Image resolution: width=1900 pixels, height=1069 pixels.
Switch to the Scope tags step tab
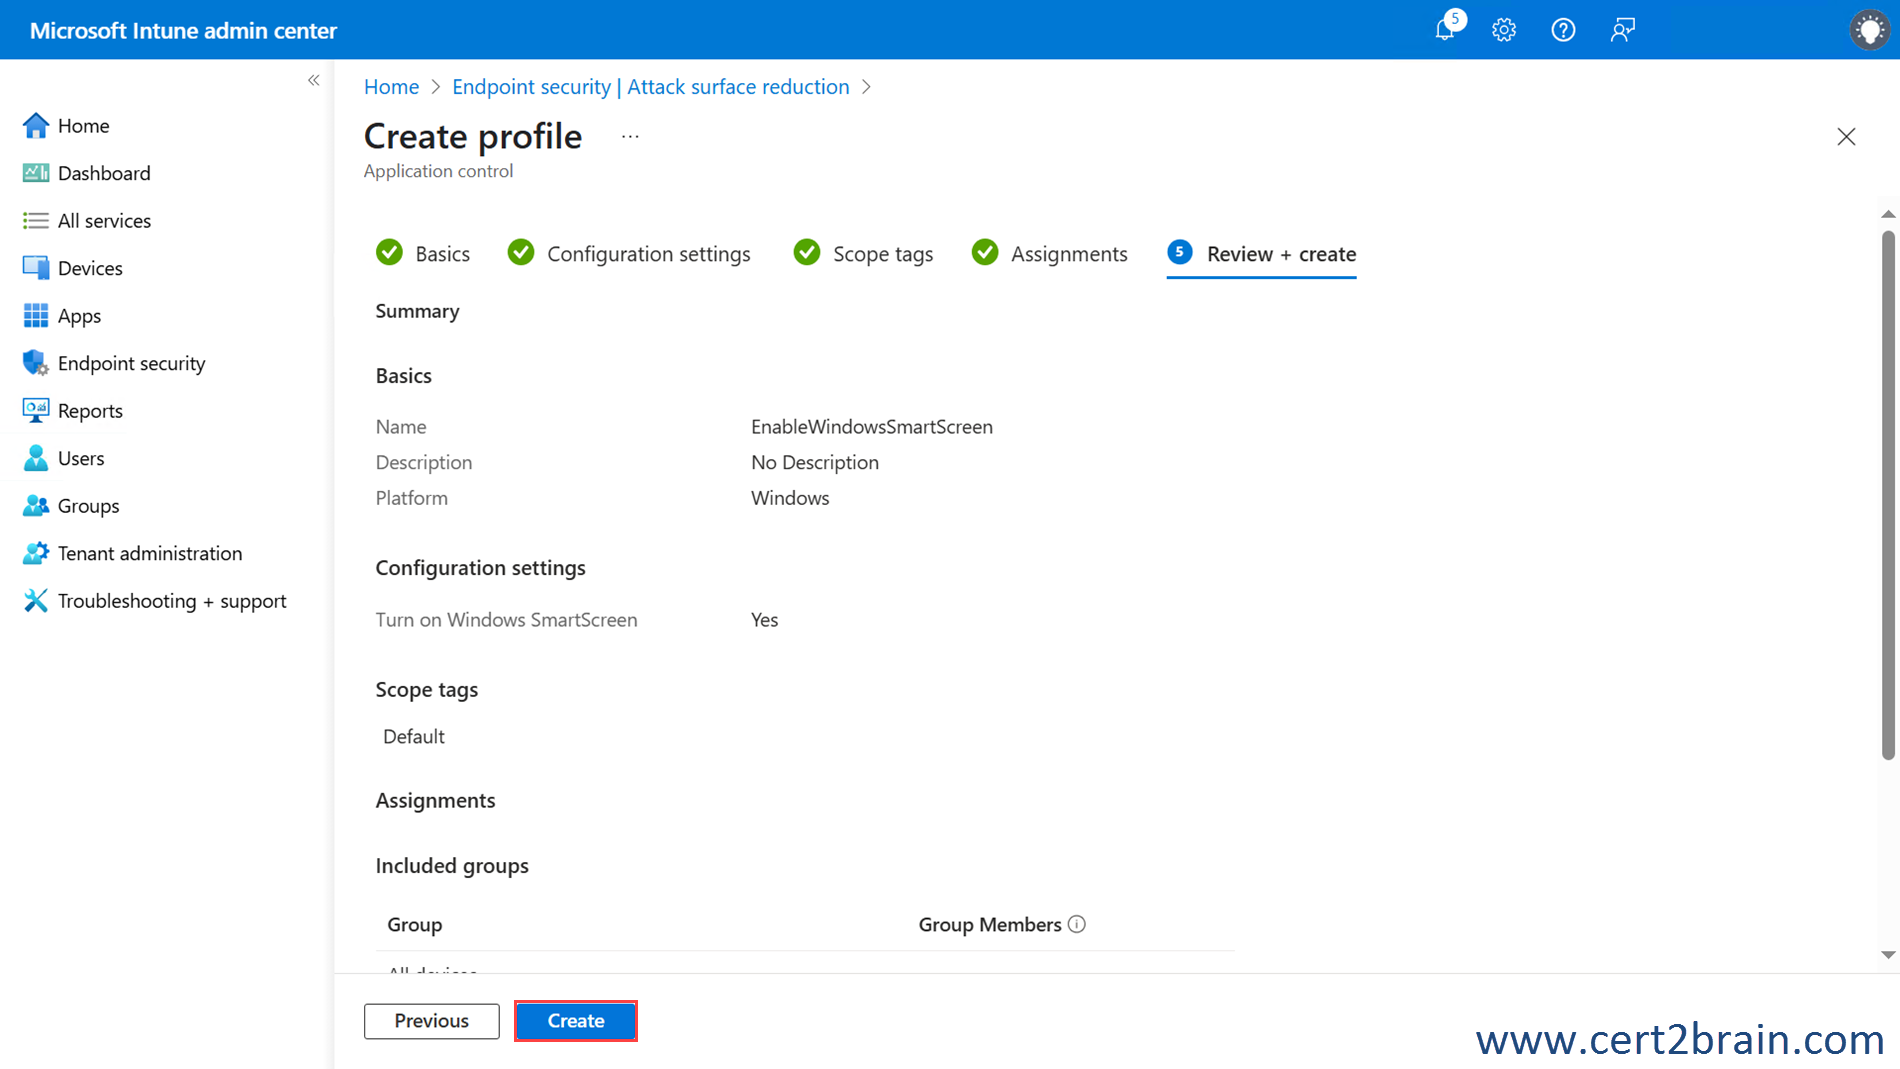863,253
